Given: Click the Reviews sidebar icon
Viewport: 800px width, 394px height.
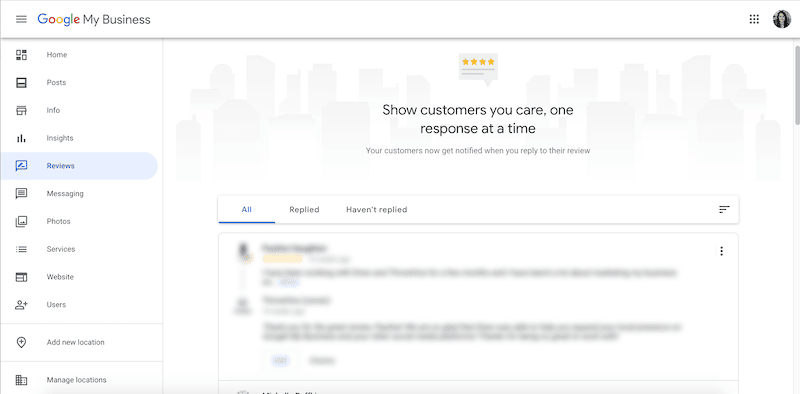Looking at the screenshot, I should pyautogui.click(x=21, y=166).
